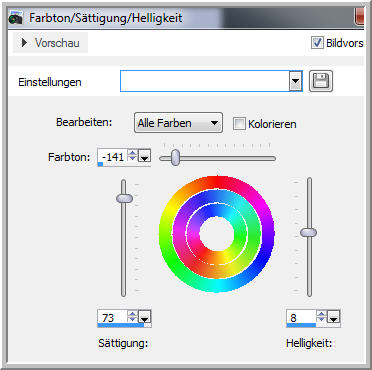This screenshot has width=372, height=370.
Task: Expand the Vorschau preview section
Action: coord(50,43)
